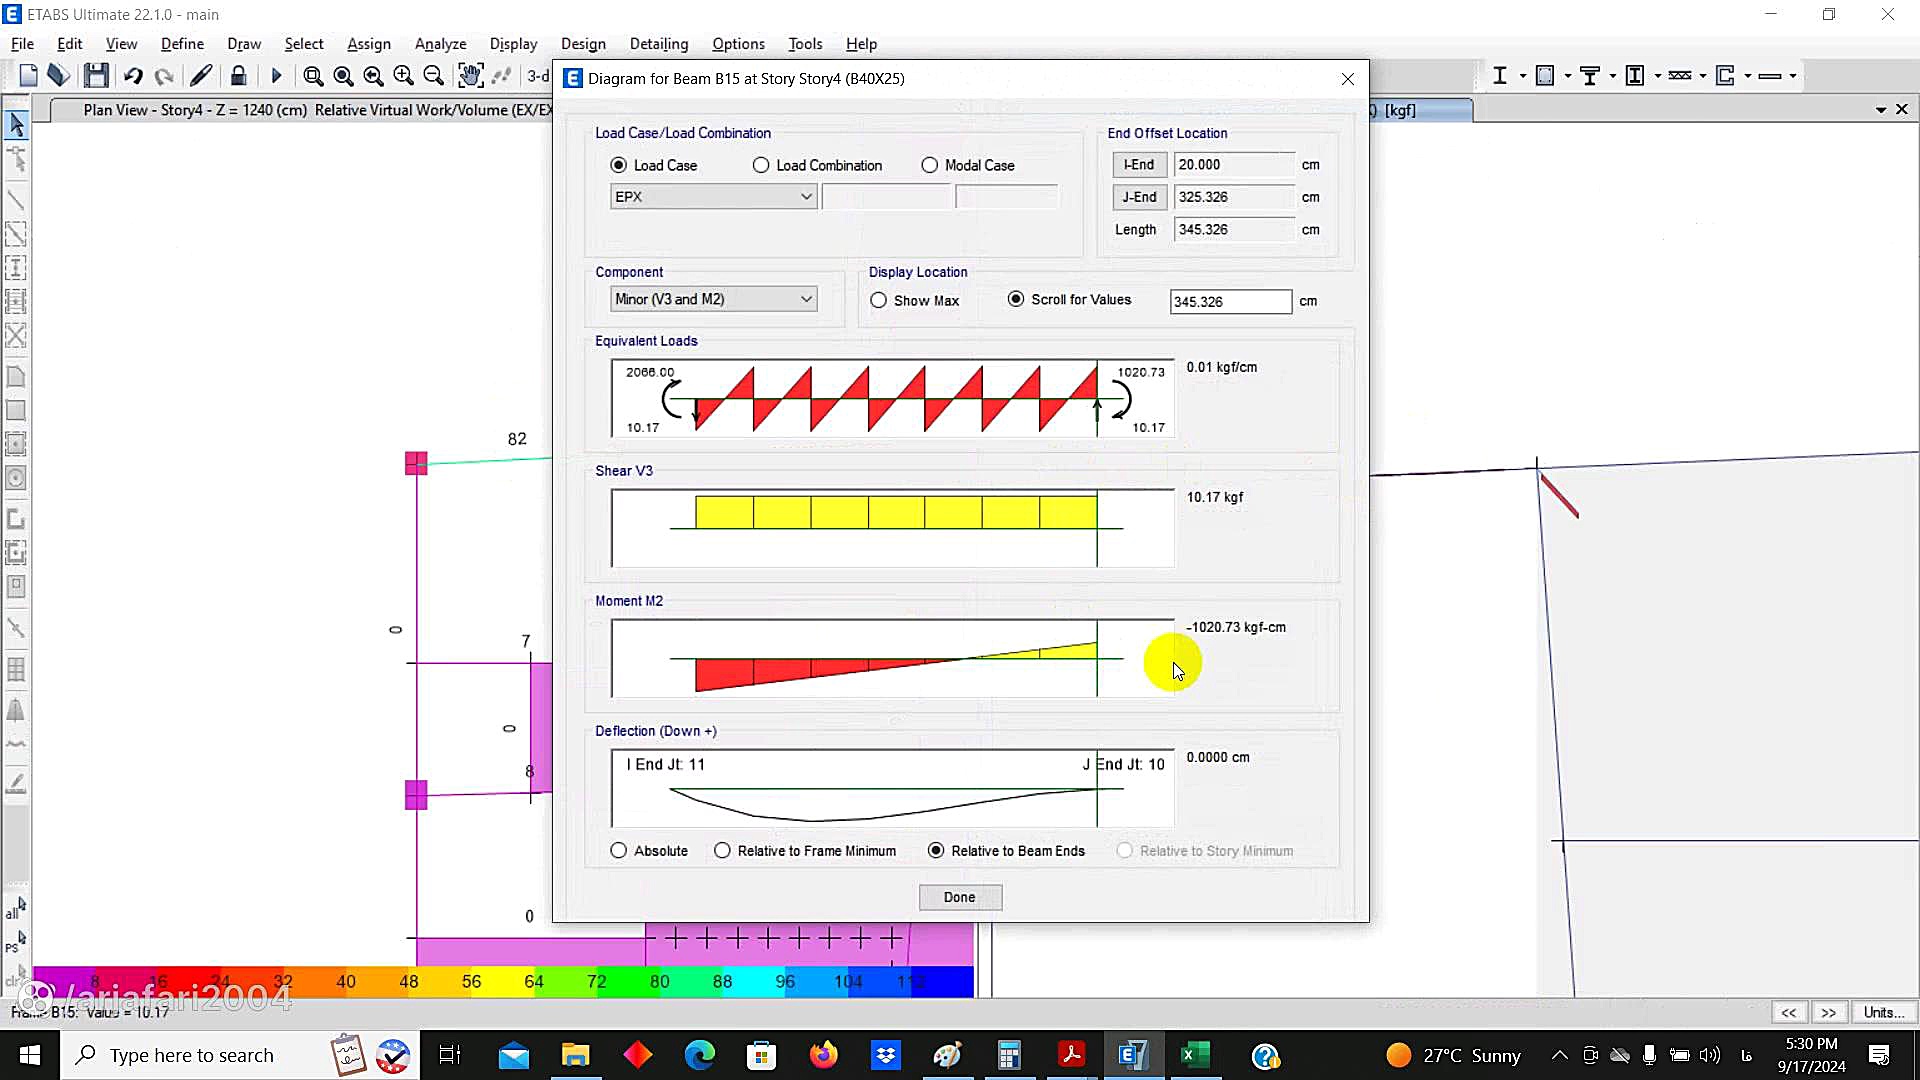Expand the Steel Frame Design dropdown arrow
1920x1080 pixels.
[x=1523, y=76]
